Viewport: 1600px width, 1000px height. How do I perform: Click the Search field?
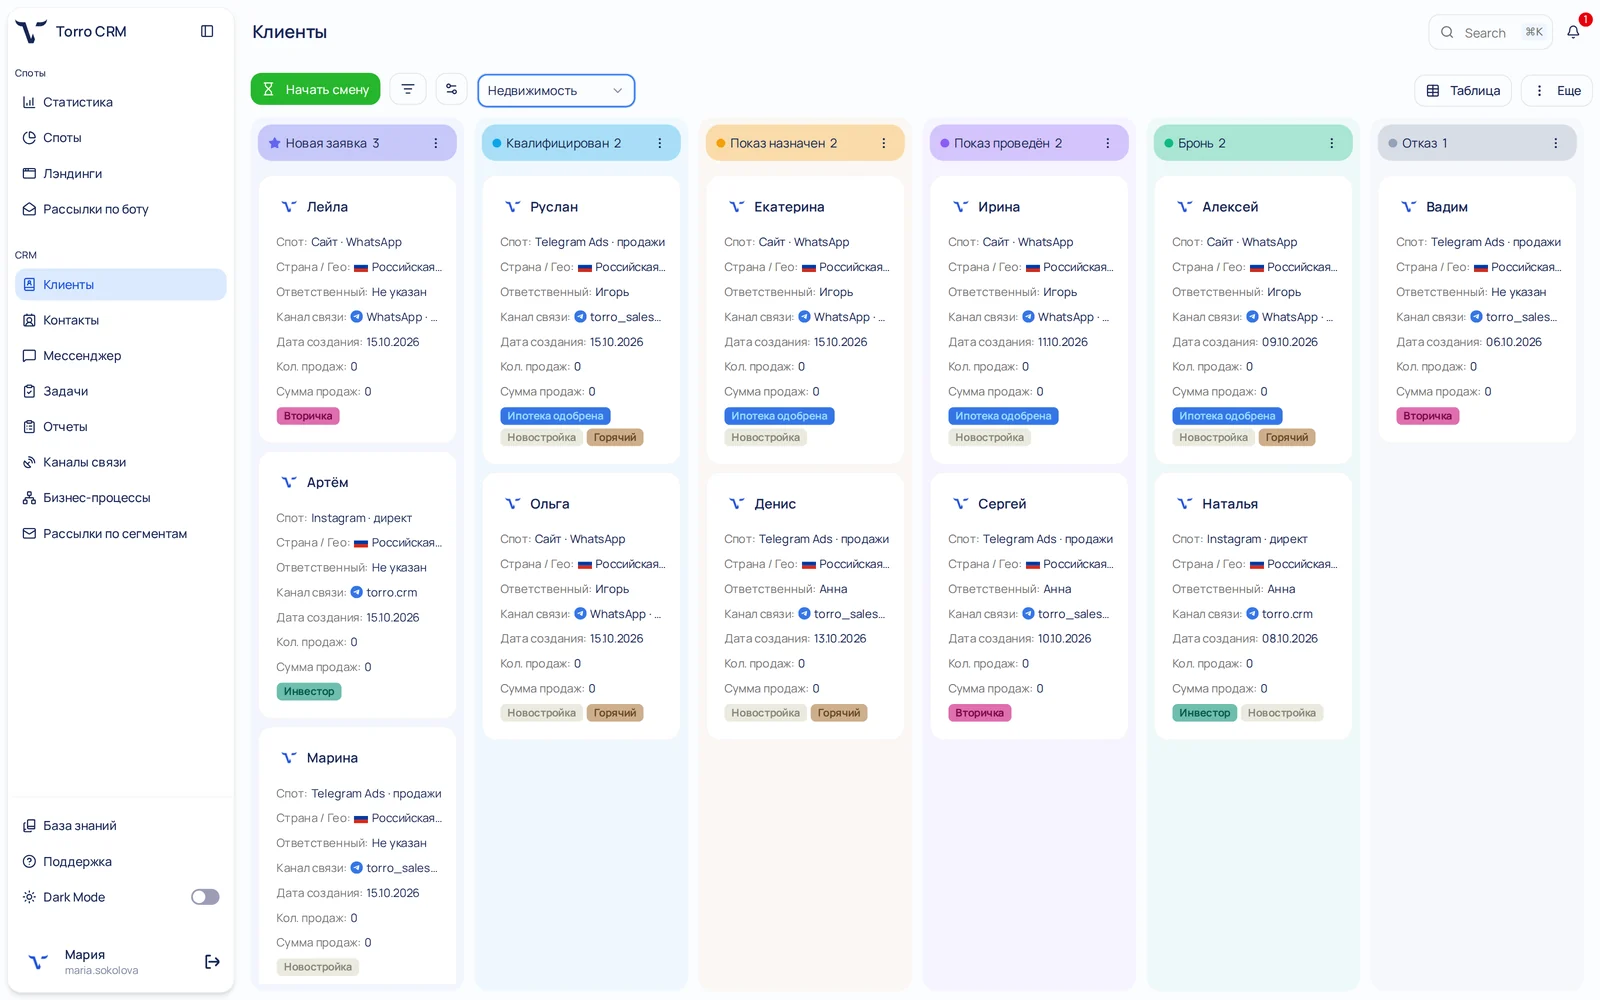tap(1490, 32)
